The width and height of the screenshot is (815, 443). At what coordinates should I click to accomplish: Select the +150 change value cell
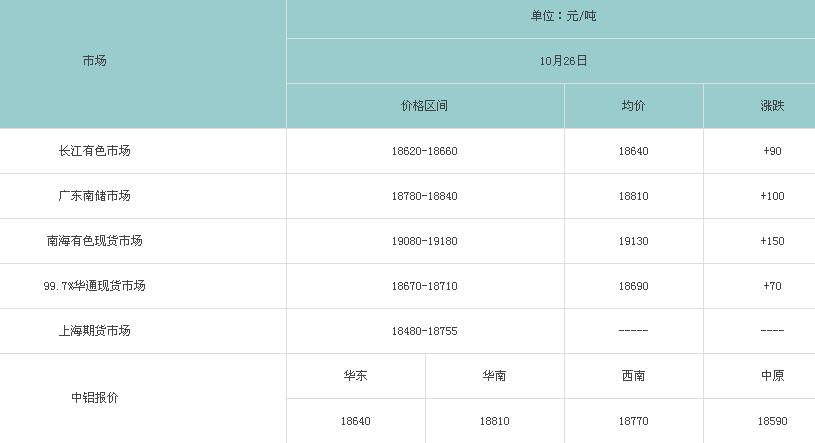[771, 241]
